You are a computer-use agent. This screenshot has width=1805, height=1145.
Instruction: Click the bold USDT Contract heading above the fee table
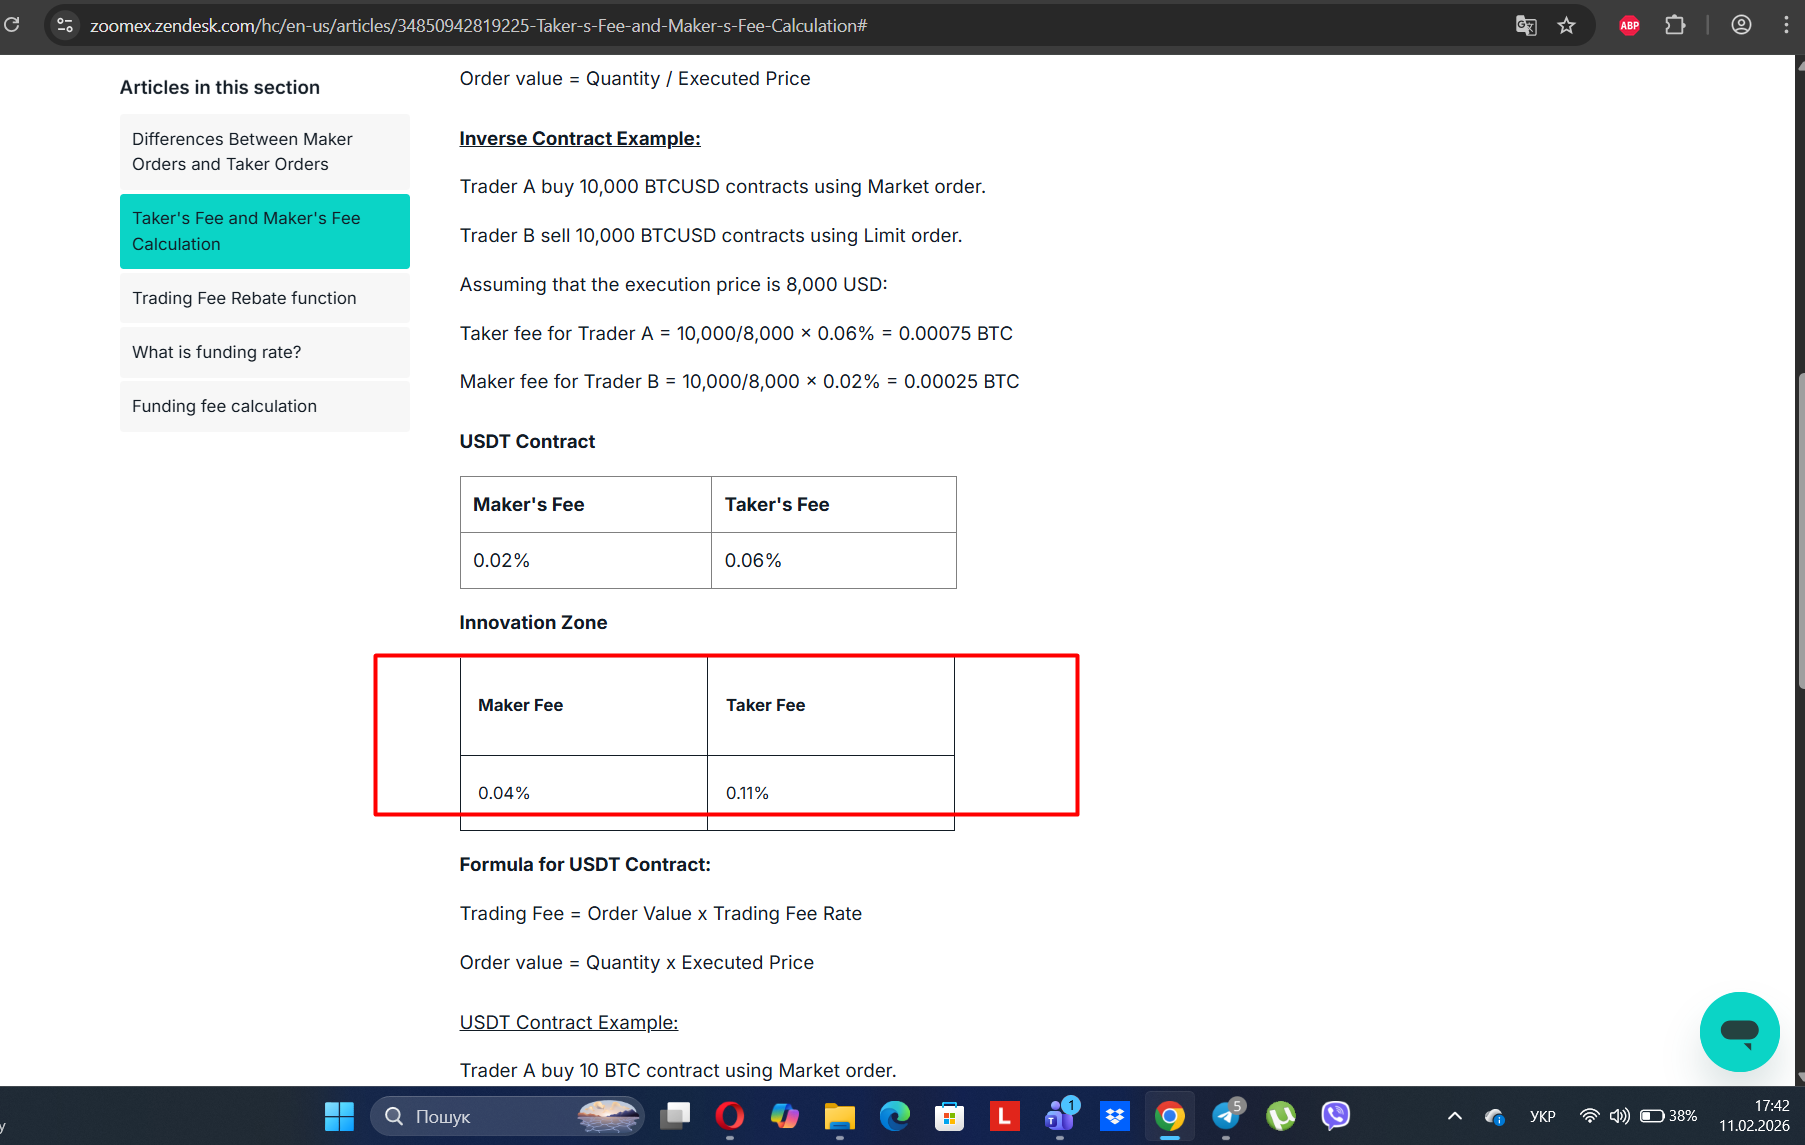(x=527, y=441)
